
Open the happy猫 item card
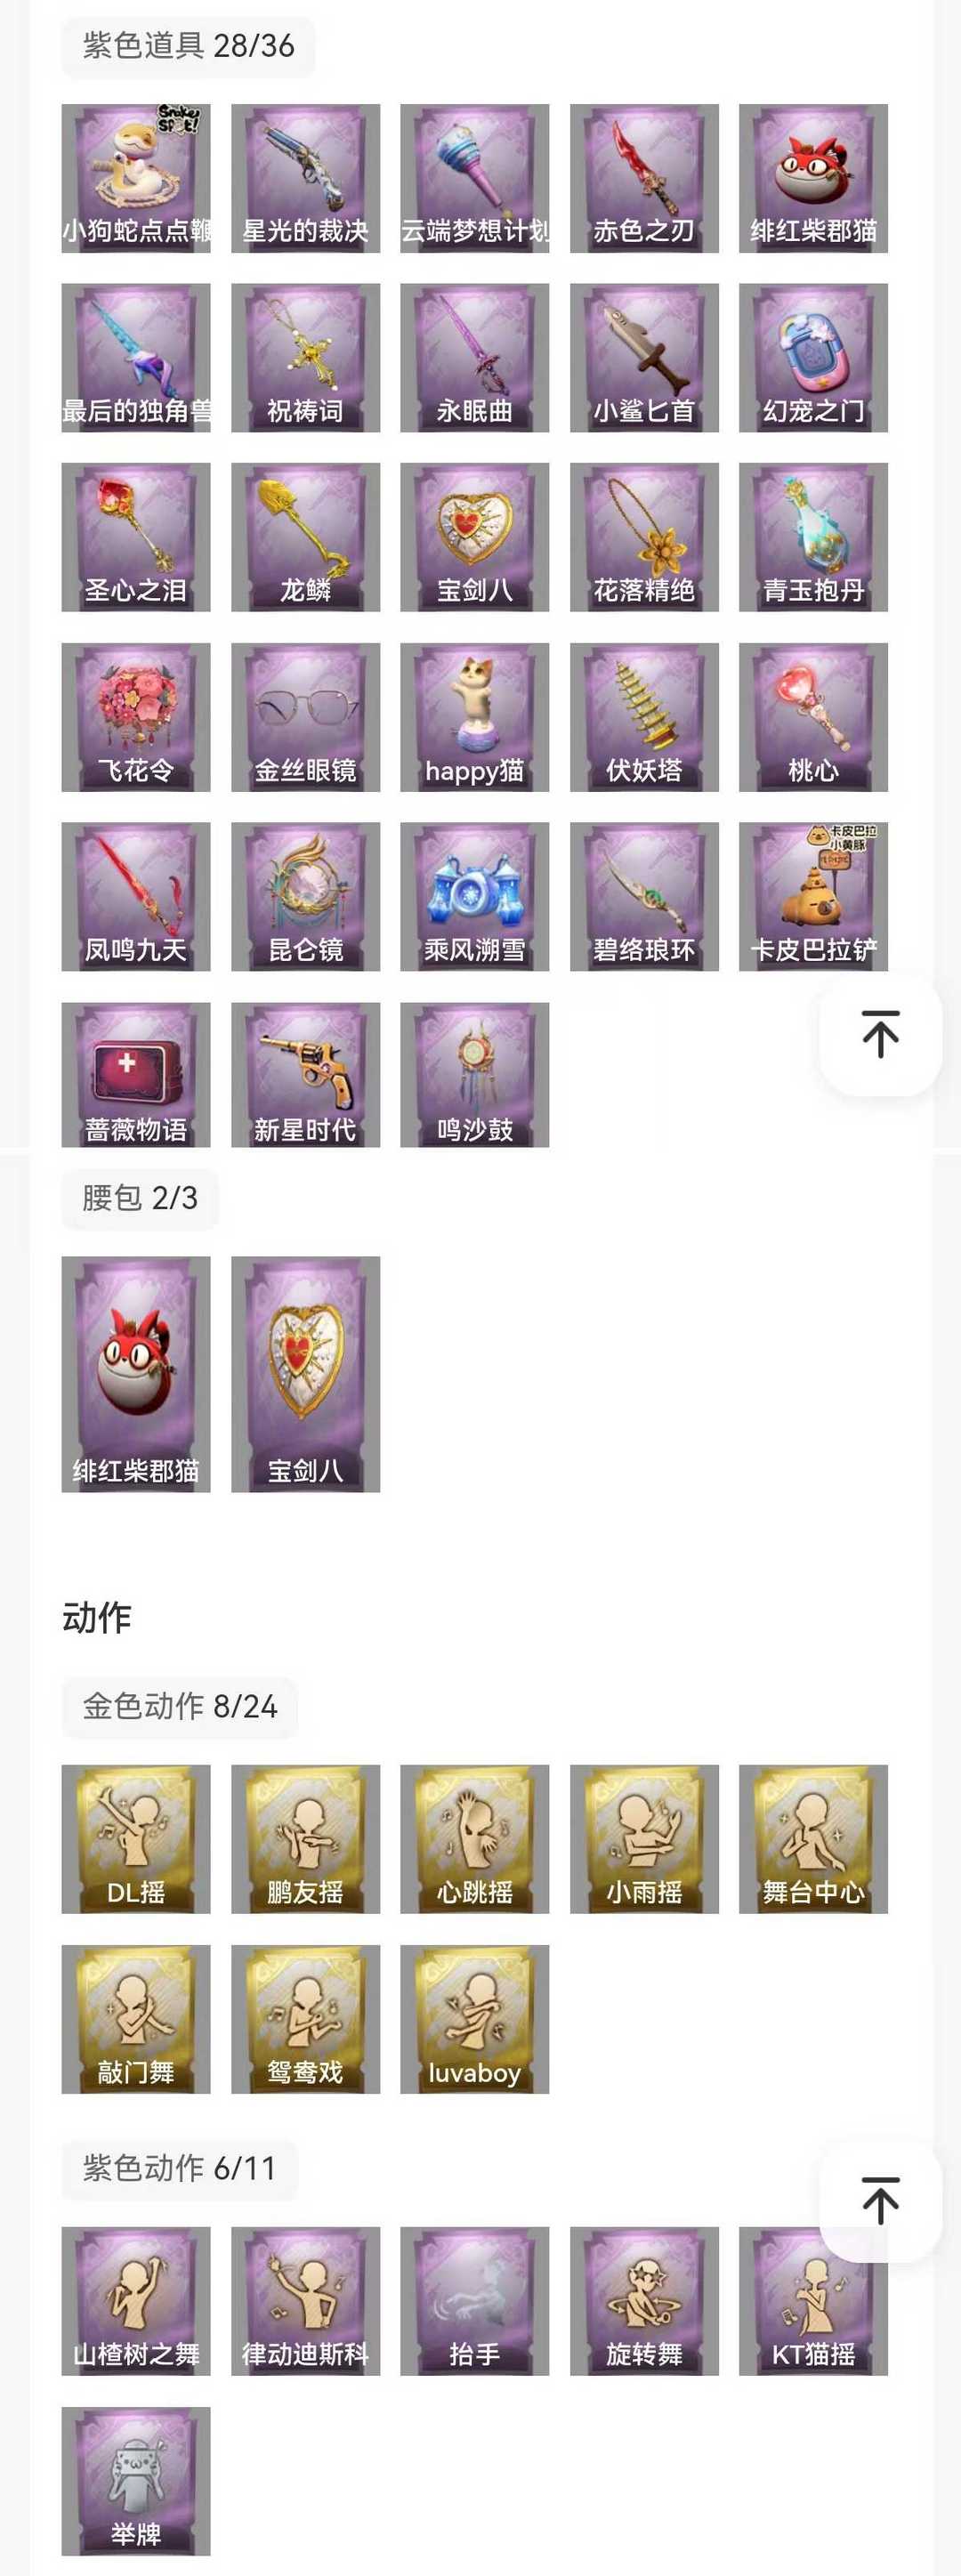coord(474,717)
